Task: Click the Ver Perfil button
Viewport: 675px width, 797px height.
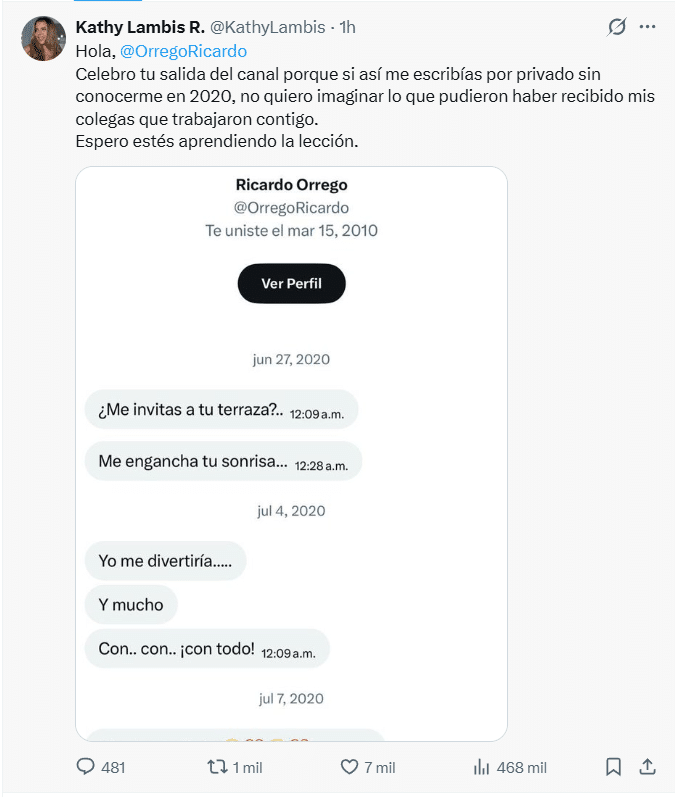Action: point(291,283)
